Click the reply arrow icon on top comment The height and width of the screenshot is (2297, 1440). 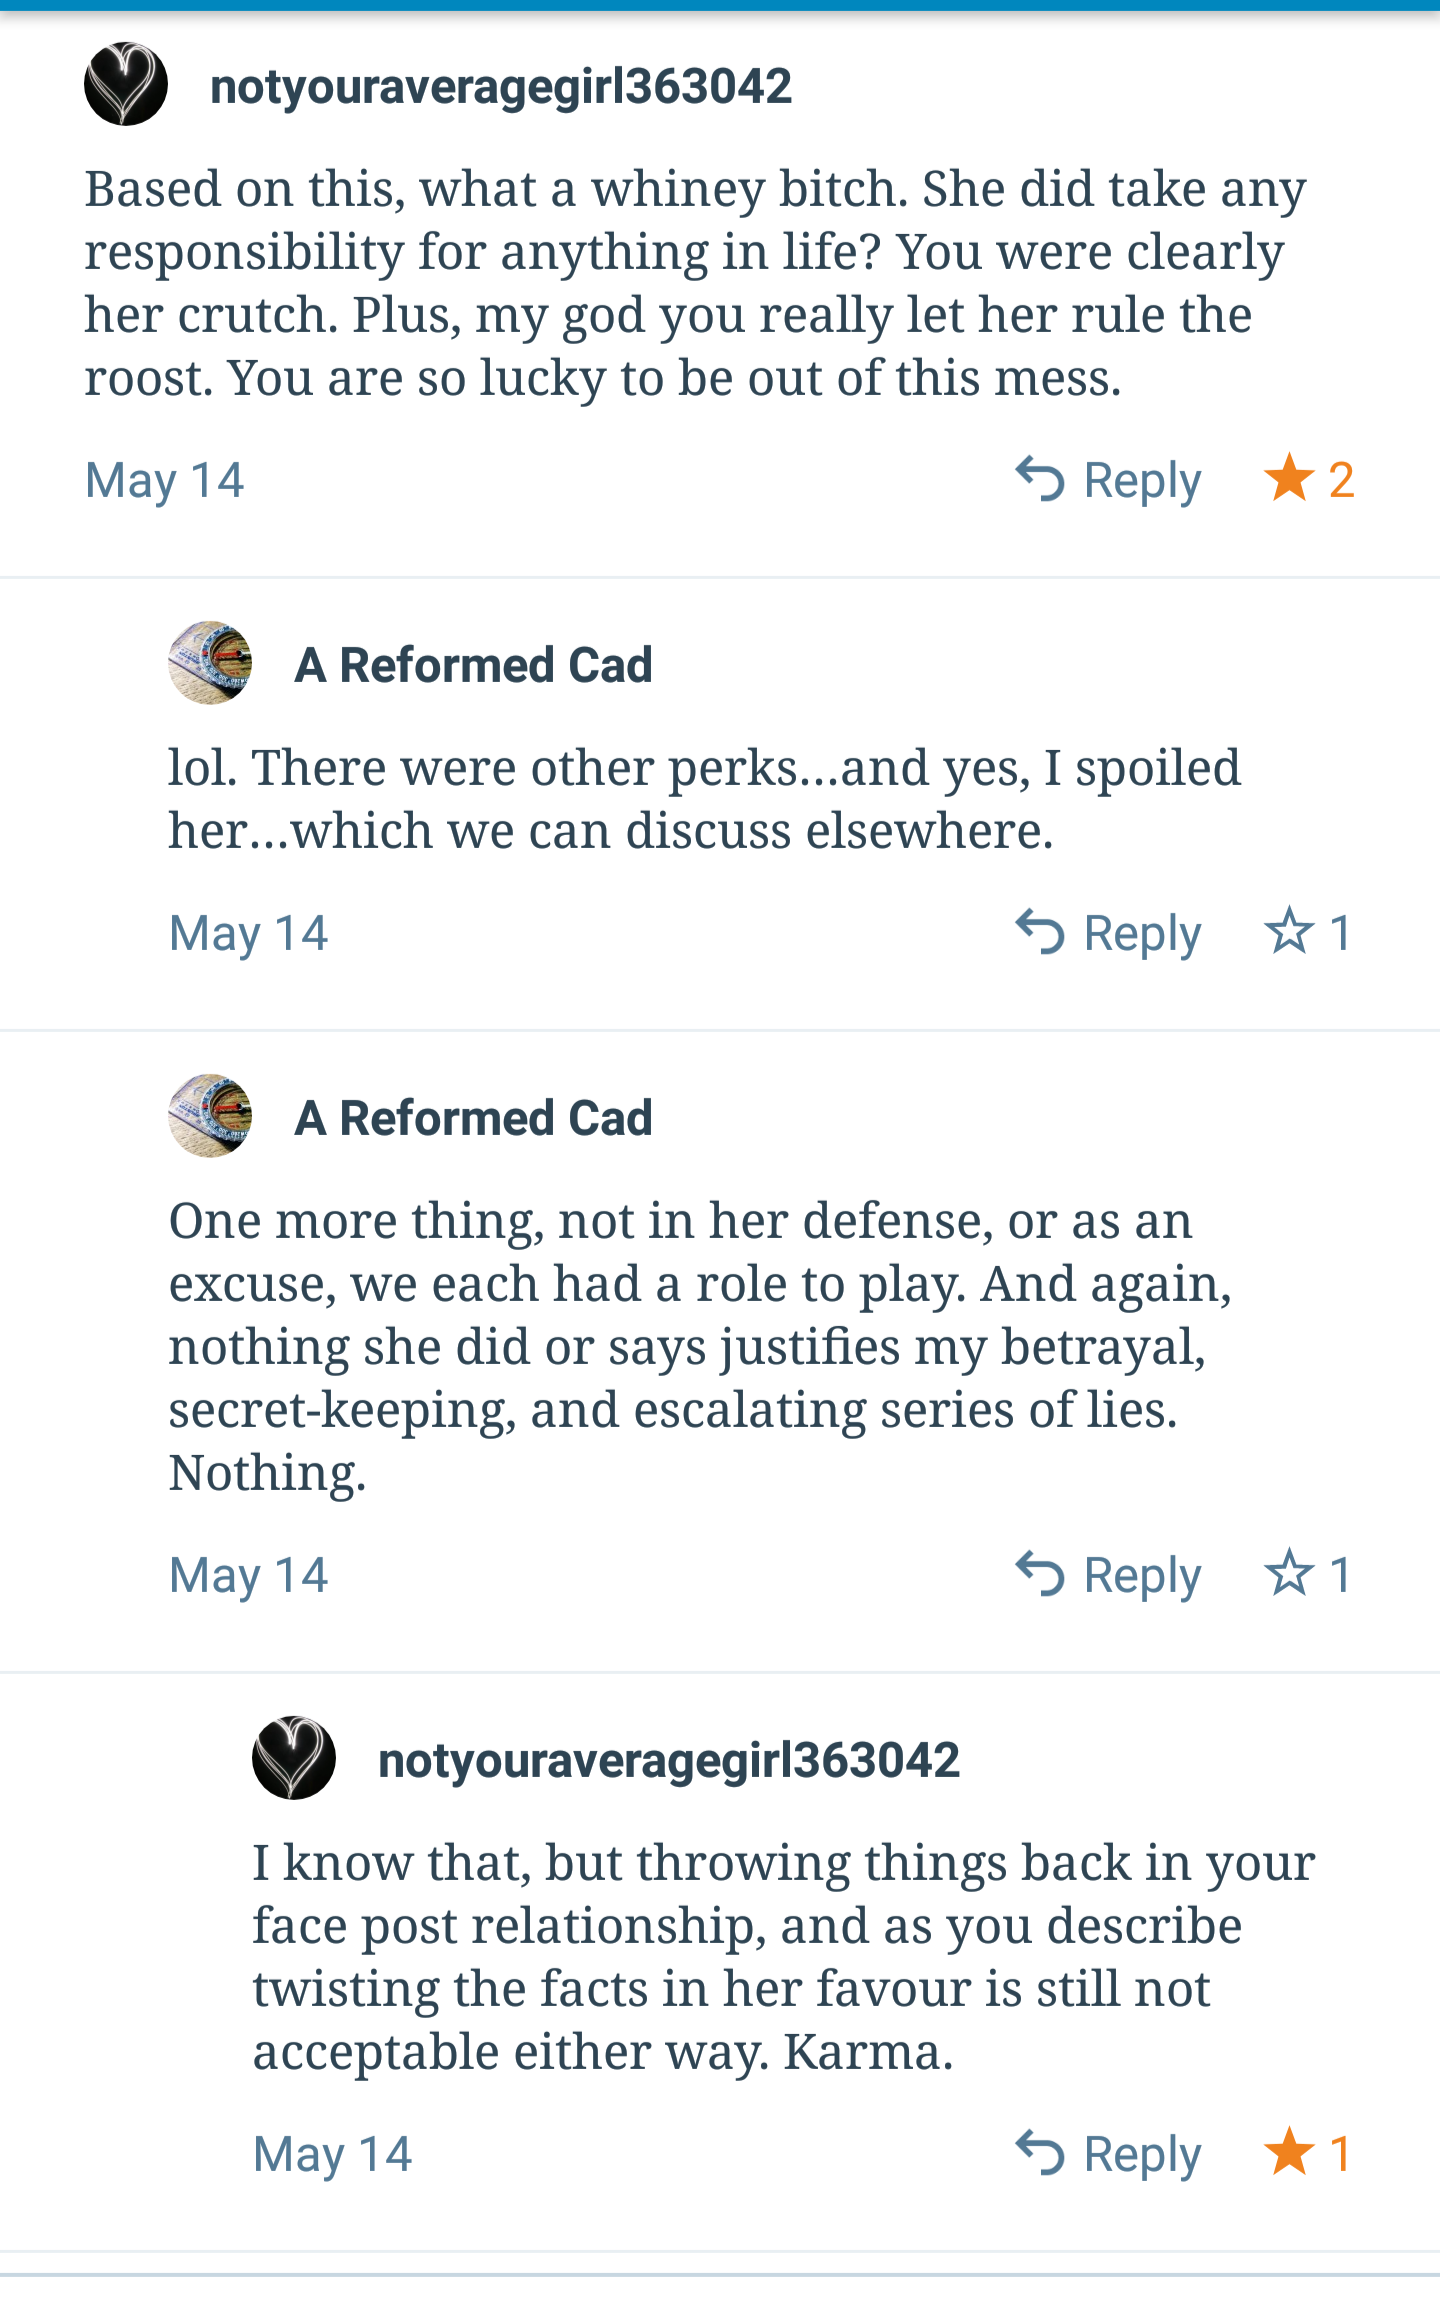coord(1040,479)
